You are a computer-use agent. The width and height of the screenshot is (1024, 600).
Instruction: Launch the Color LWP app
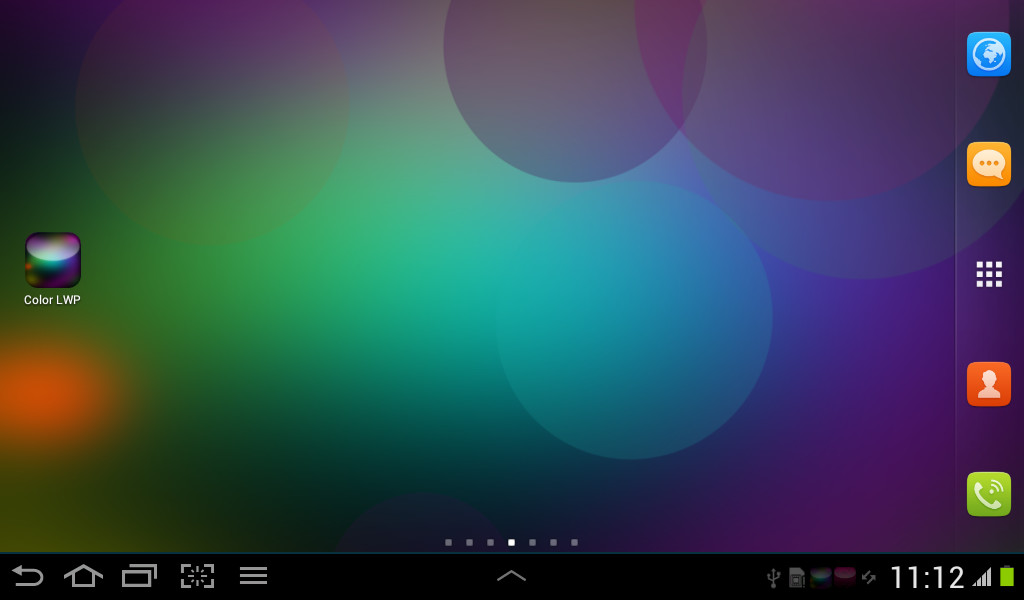click(51, 260)
